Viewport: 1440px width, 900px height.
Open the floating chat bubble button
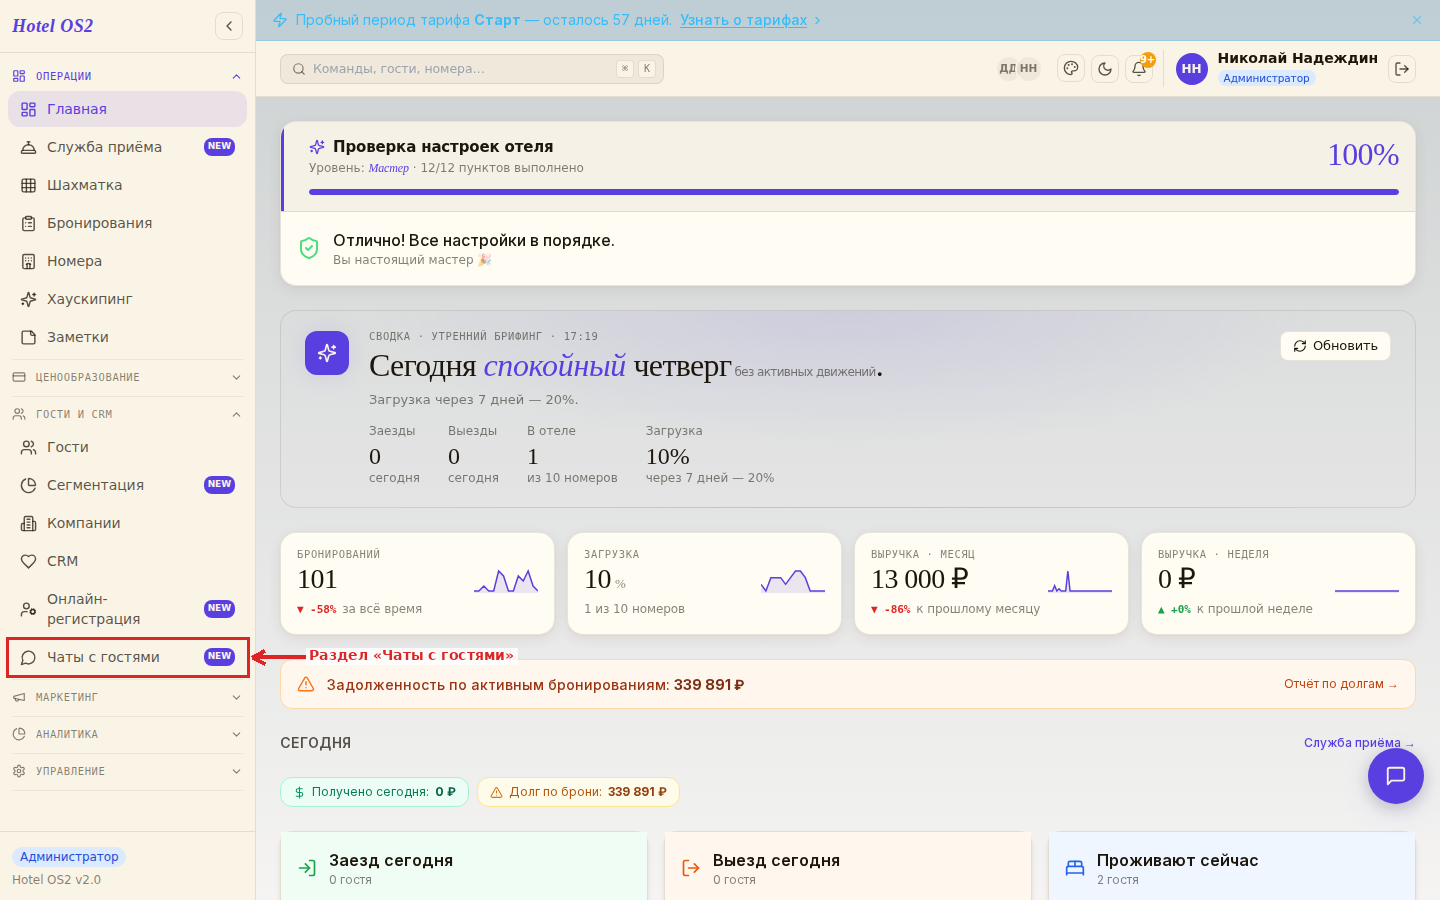[1396, 776]
